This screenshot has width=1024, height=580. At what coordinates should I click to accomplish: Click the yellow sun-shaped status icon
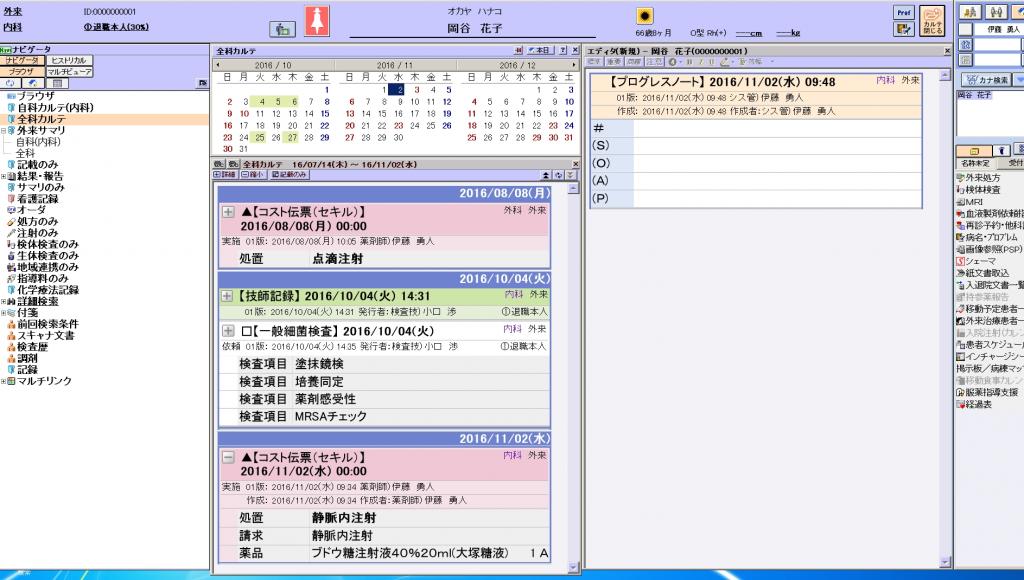[645, 16]
